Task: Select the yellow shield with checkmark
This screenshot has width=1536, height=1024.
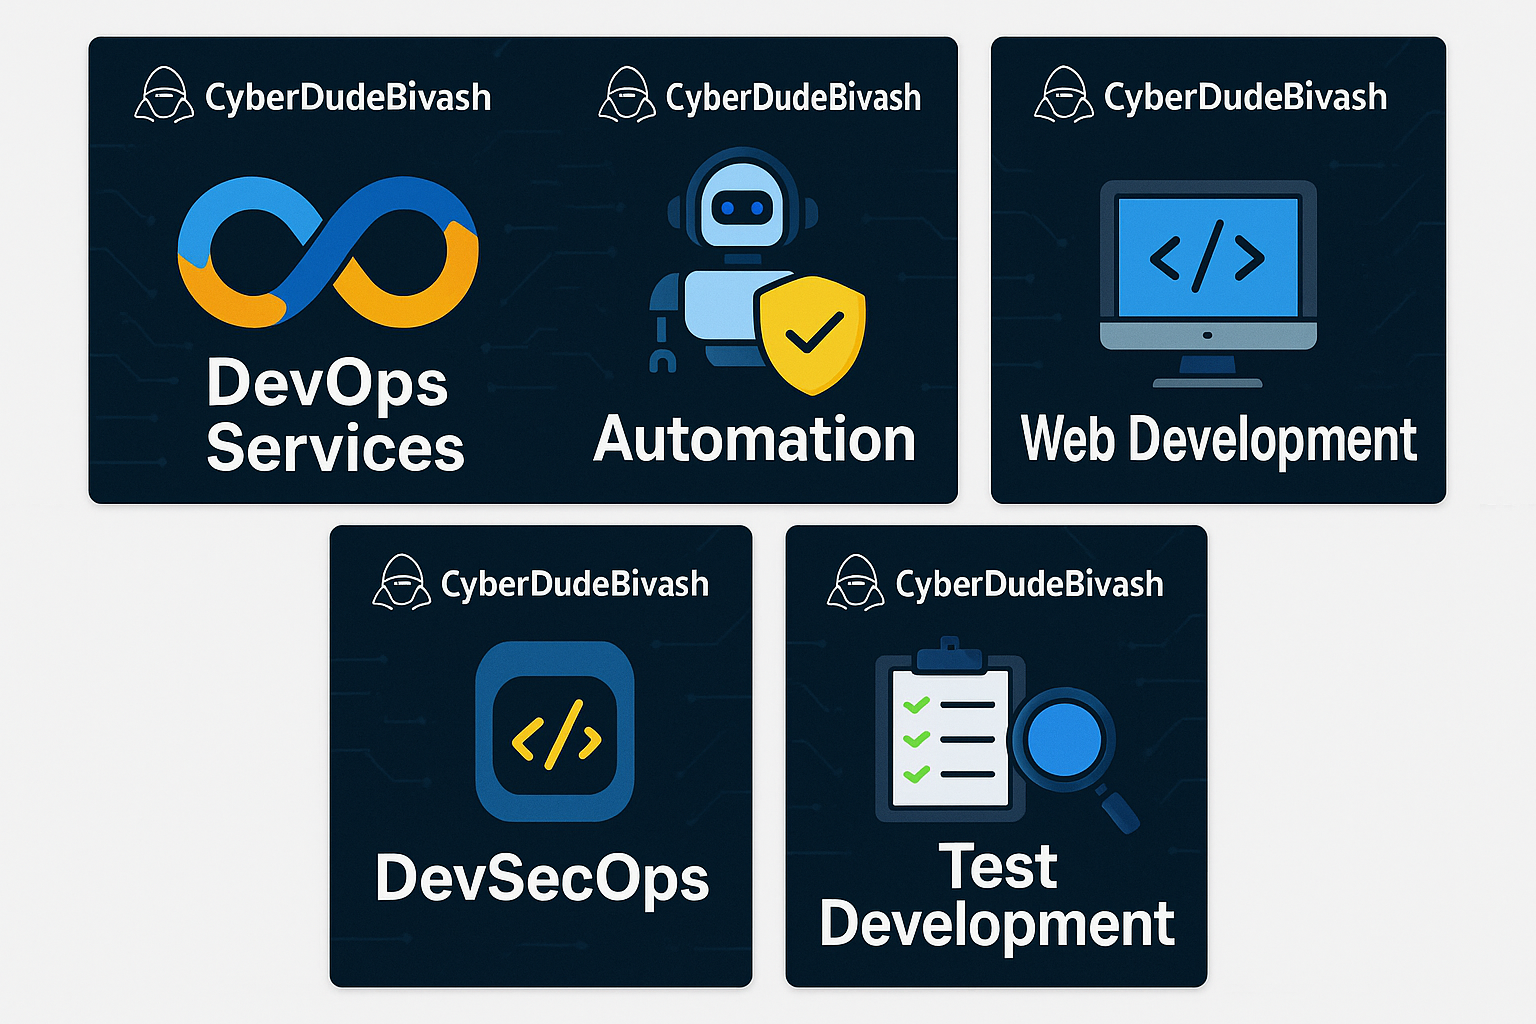Action: coord(811,333)
